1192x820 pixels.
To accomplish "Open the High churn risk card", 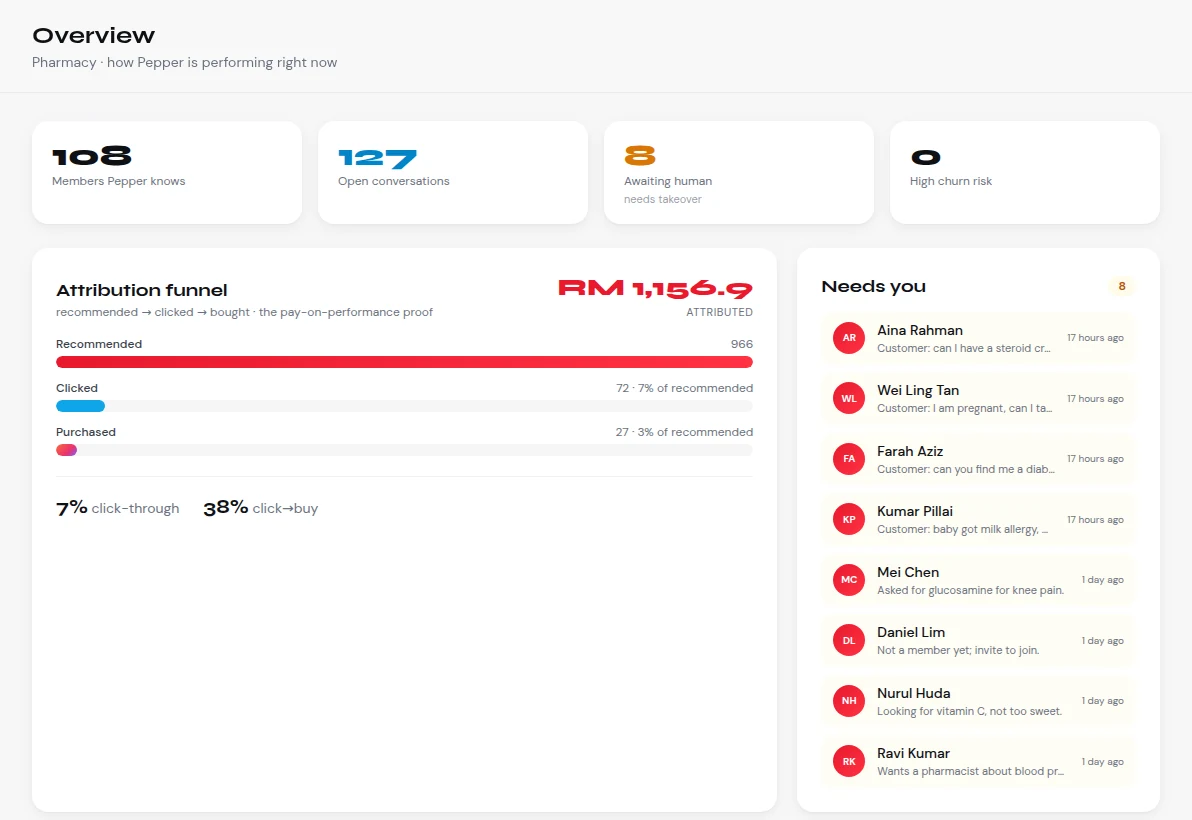I will coord(1024,173).
